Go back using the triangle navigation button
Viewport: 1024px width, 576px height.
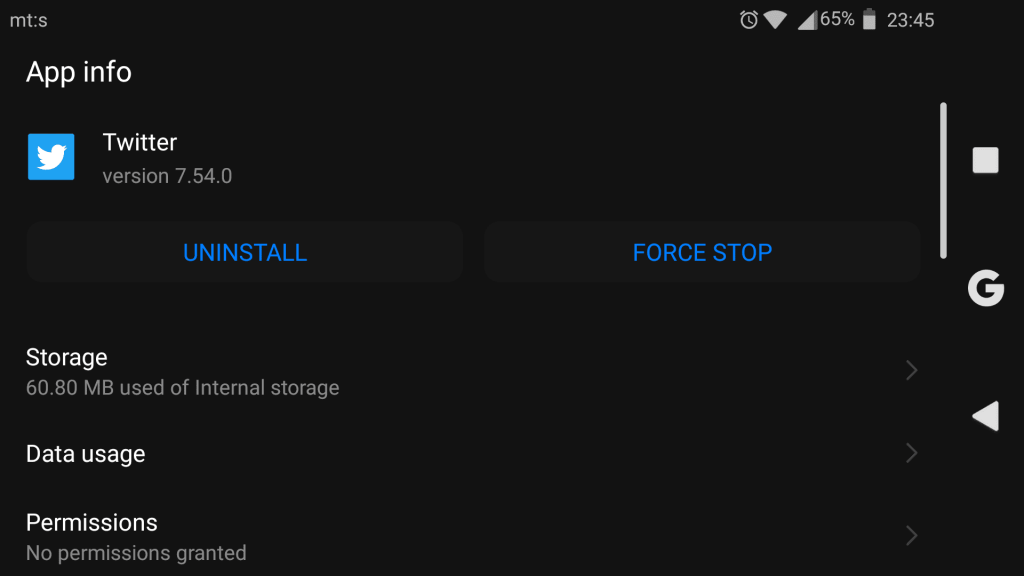(x=985, y=416)
